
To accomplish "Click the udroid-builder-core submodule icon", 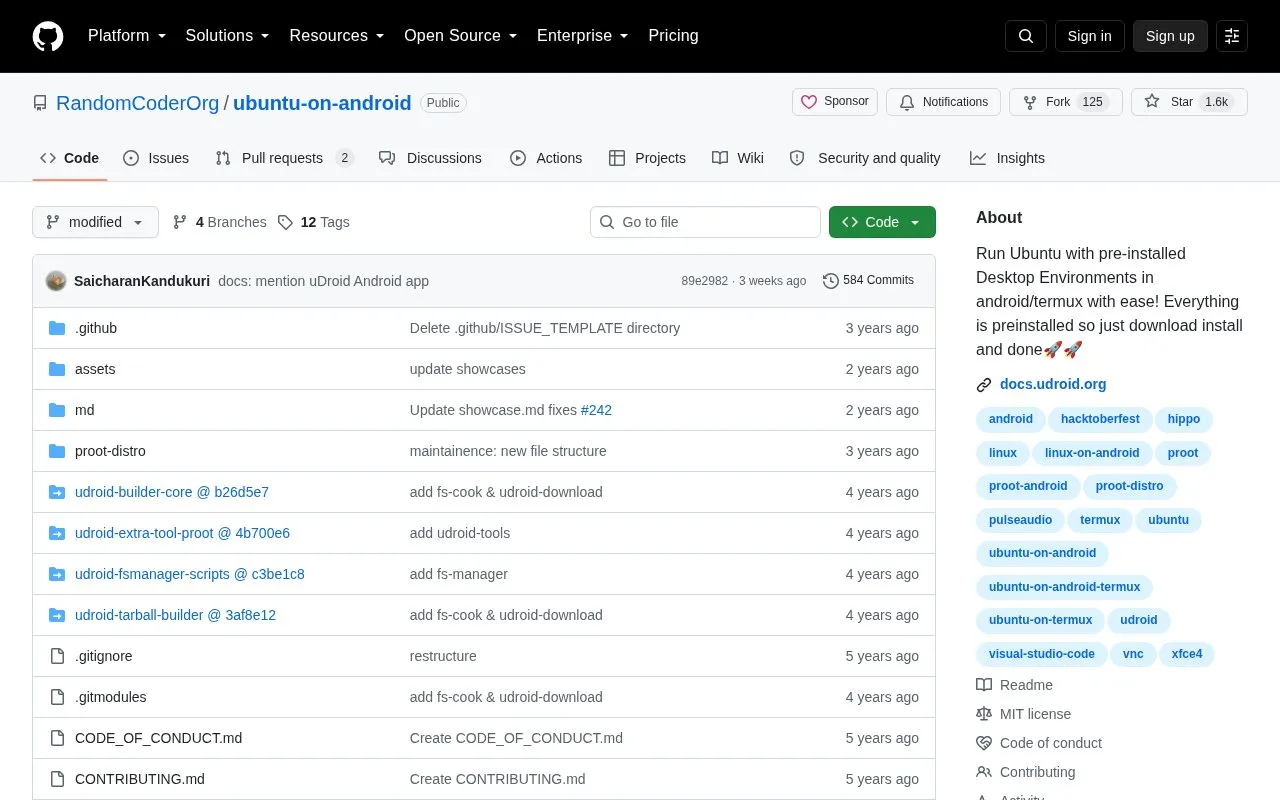I will tap(57, 492).
